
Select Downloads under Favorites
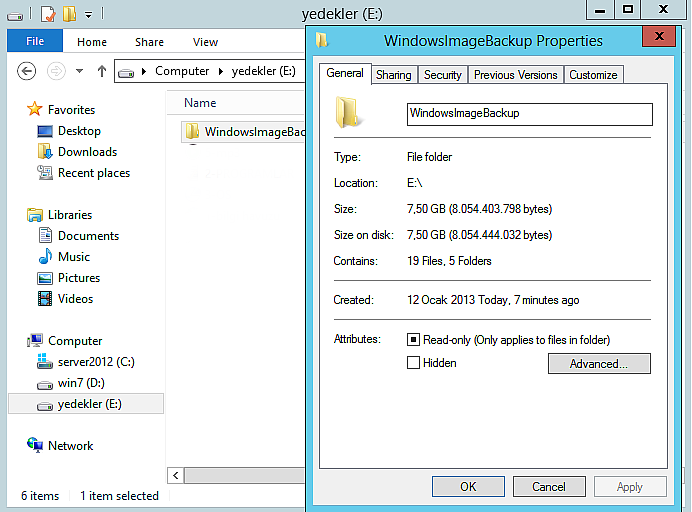point(87,152)
